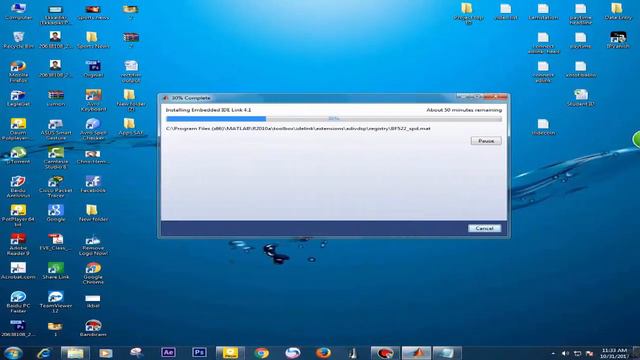Open the After Effects taskbar icon
Viewport: 640px width, 360px height.
pos(168,352)
